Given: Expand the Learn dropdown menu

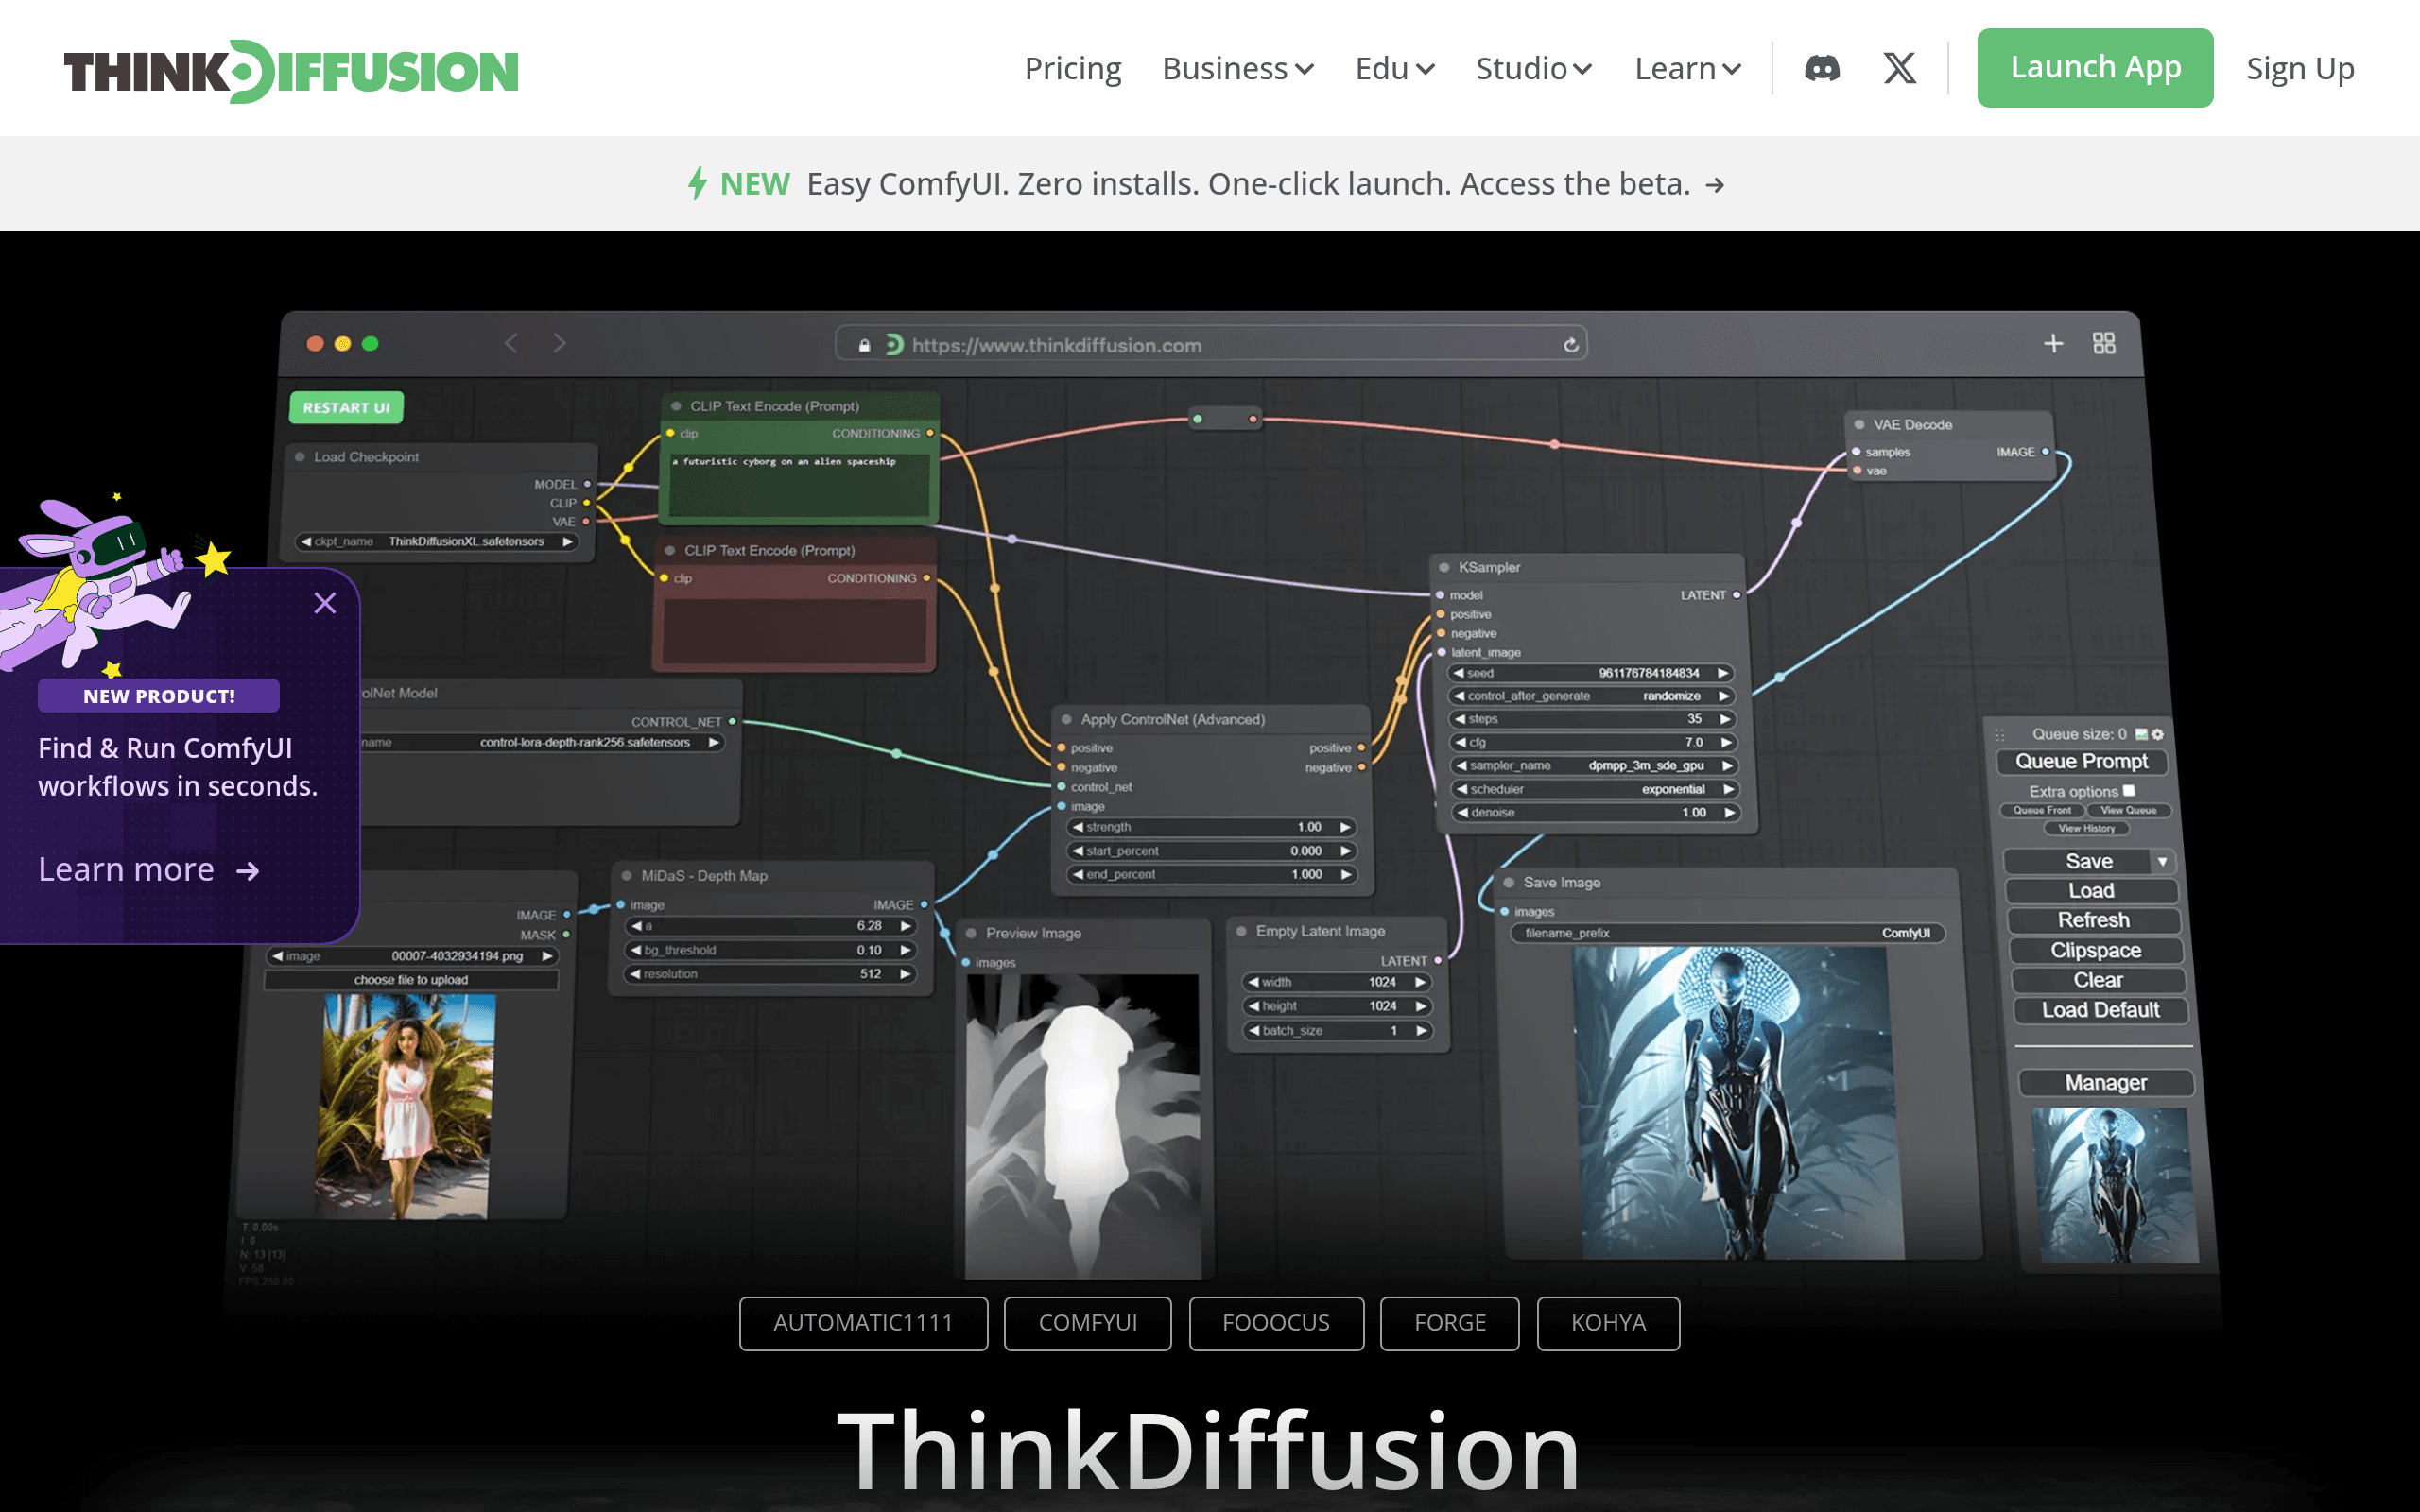Looking at the screenshot, I should (x=1688, y=68).
